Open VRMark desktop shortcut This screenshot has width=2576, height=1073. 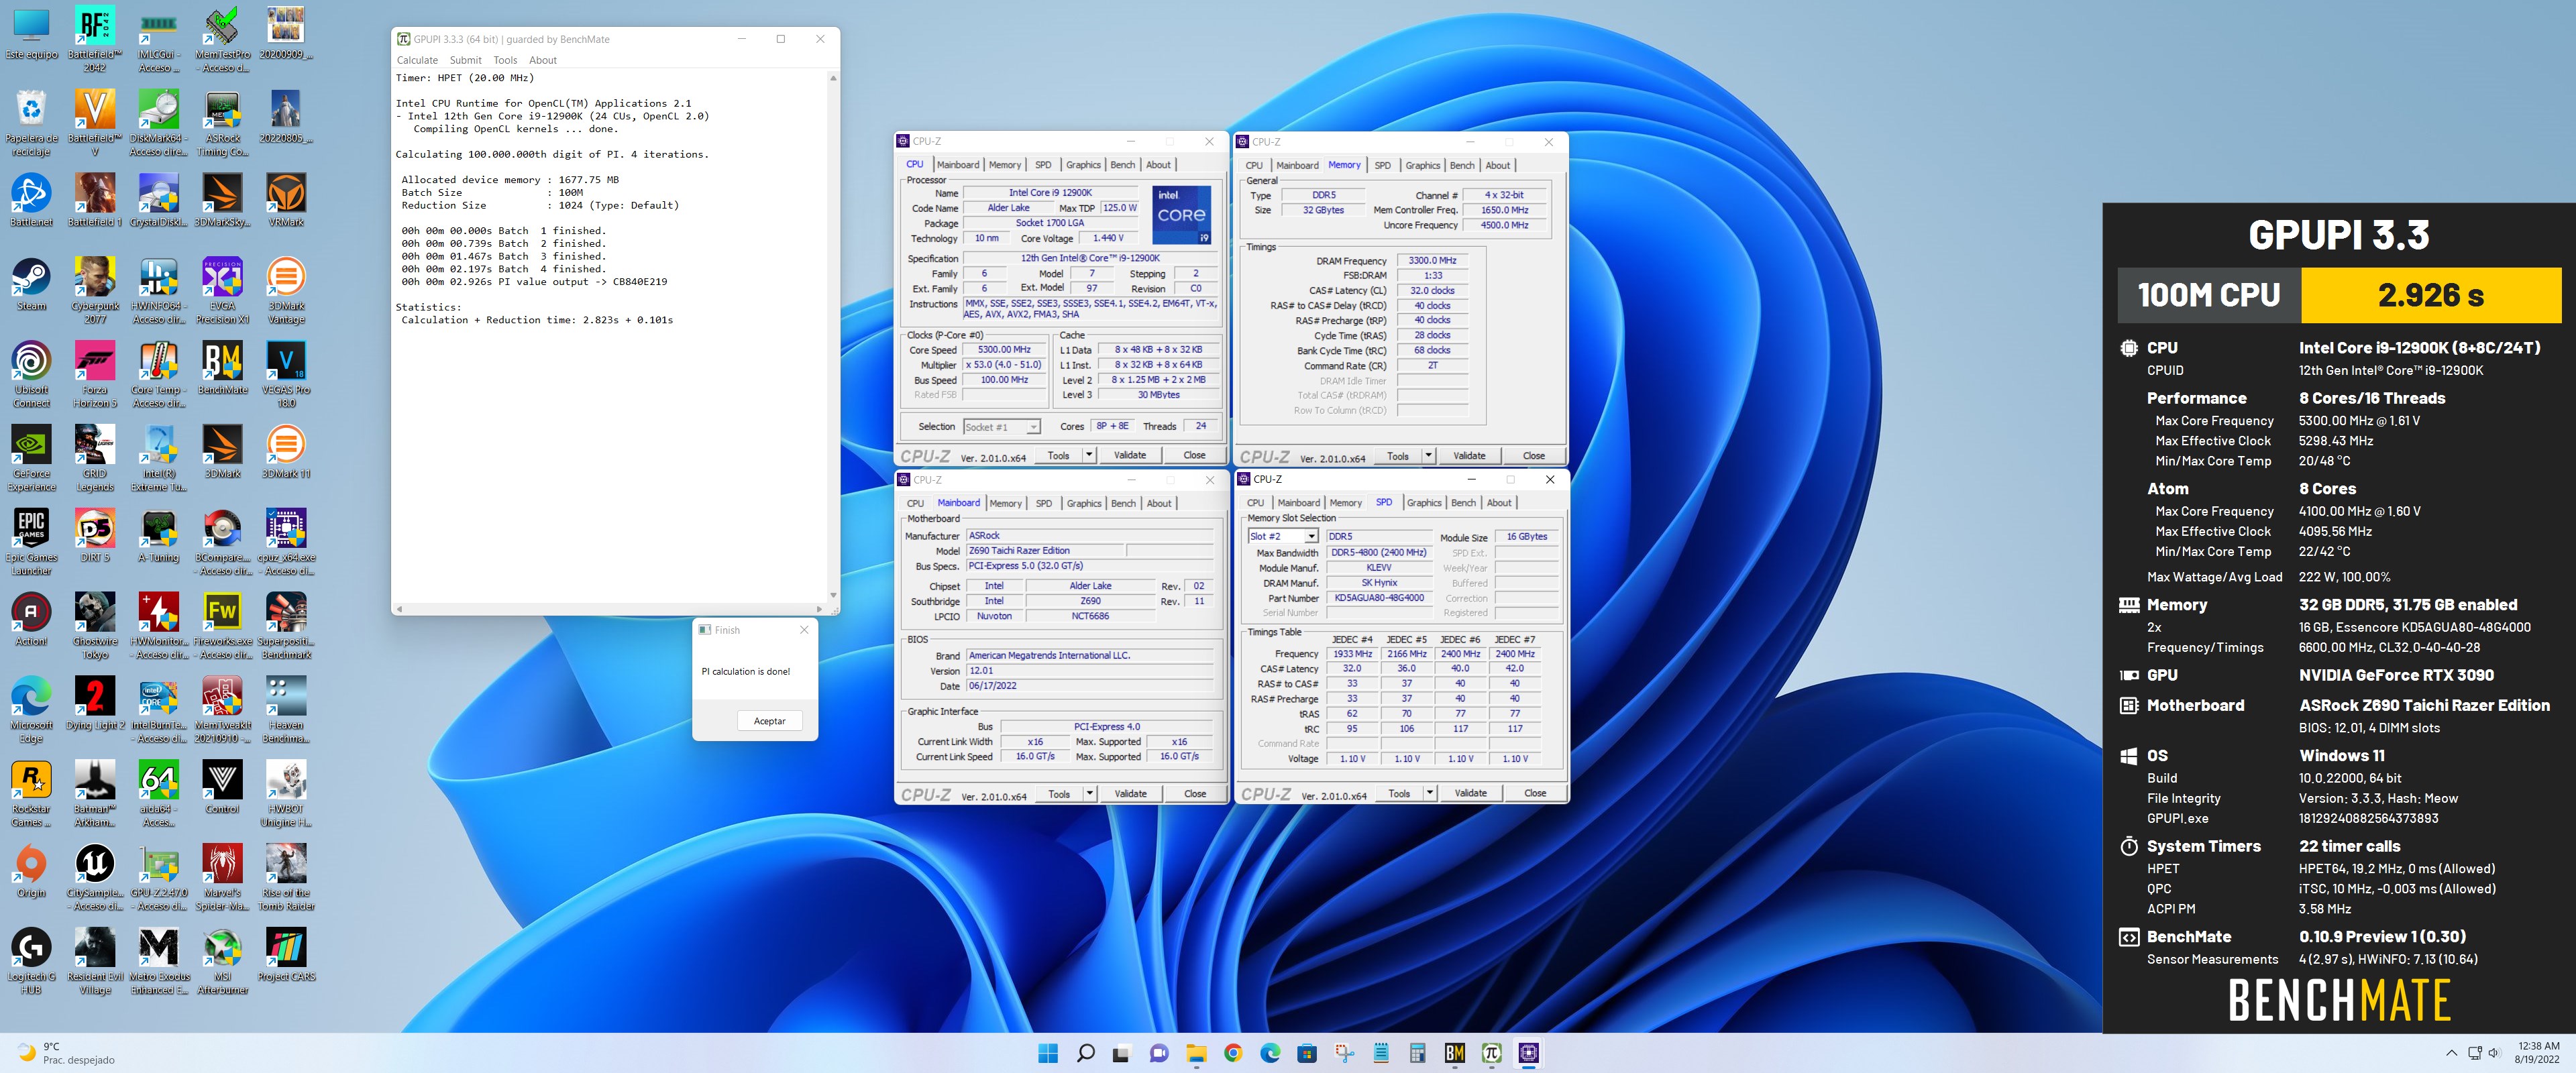[286, 200]
